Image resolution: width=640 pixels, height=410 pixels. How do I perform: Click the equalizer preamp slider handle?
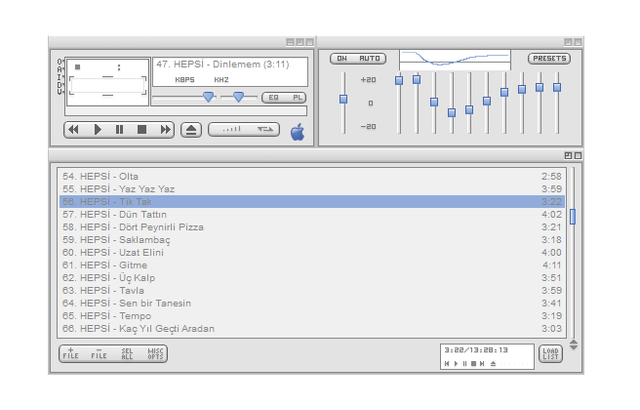pos(343,99)
